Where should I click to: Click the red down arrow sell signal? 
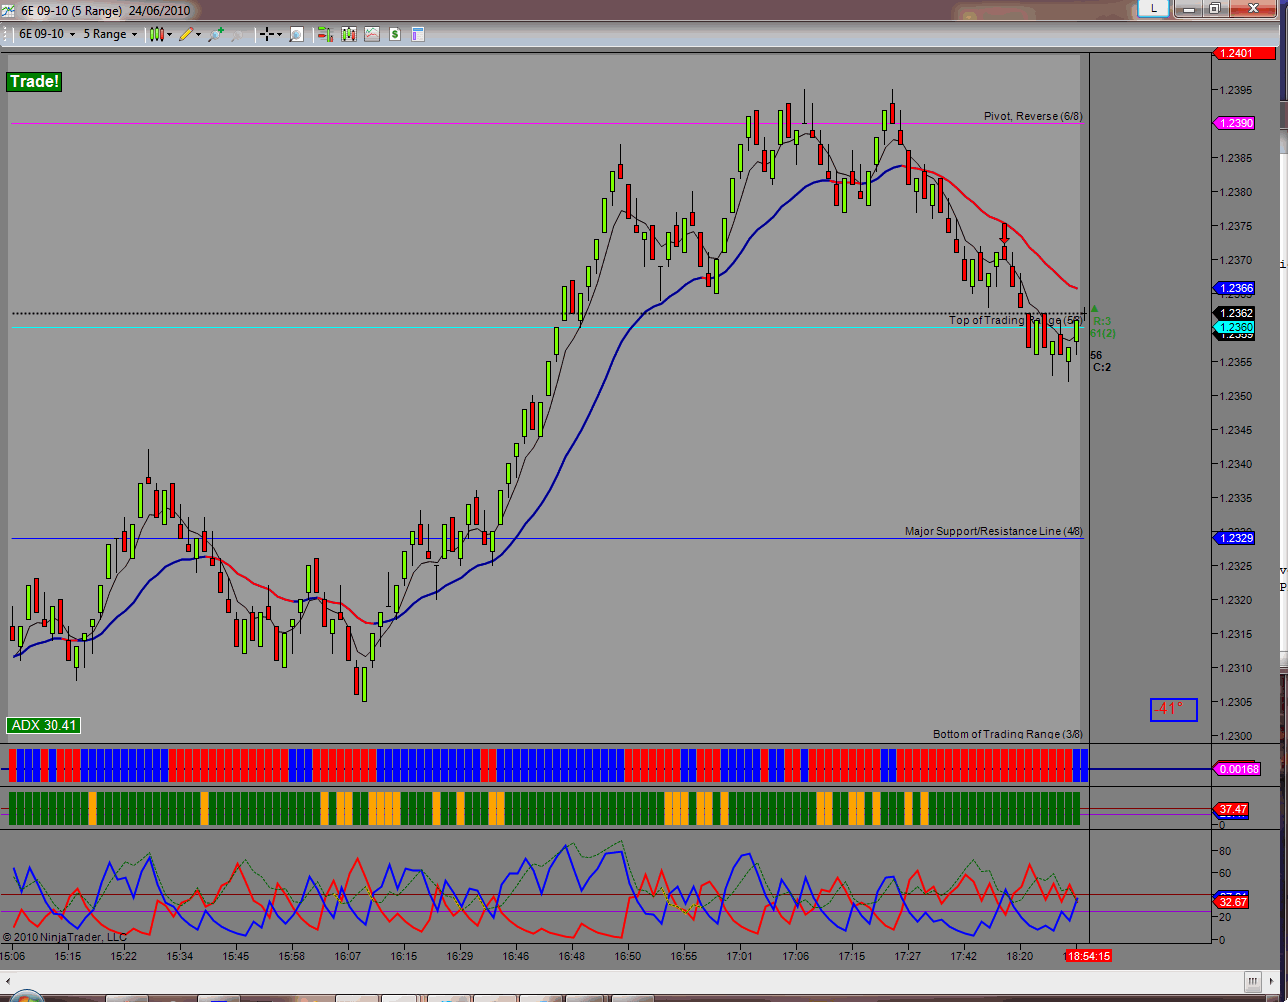click(x=1004, y=234)
